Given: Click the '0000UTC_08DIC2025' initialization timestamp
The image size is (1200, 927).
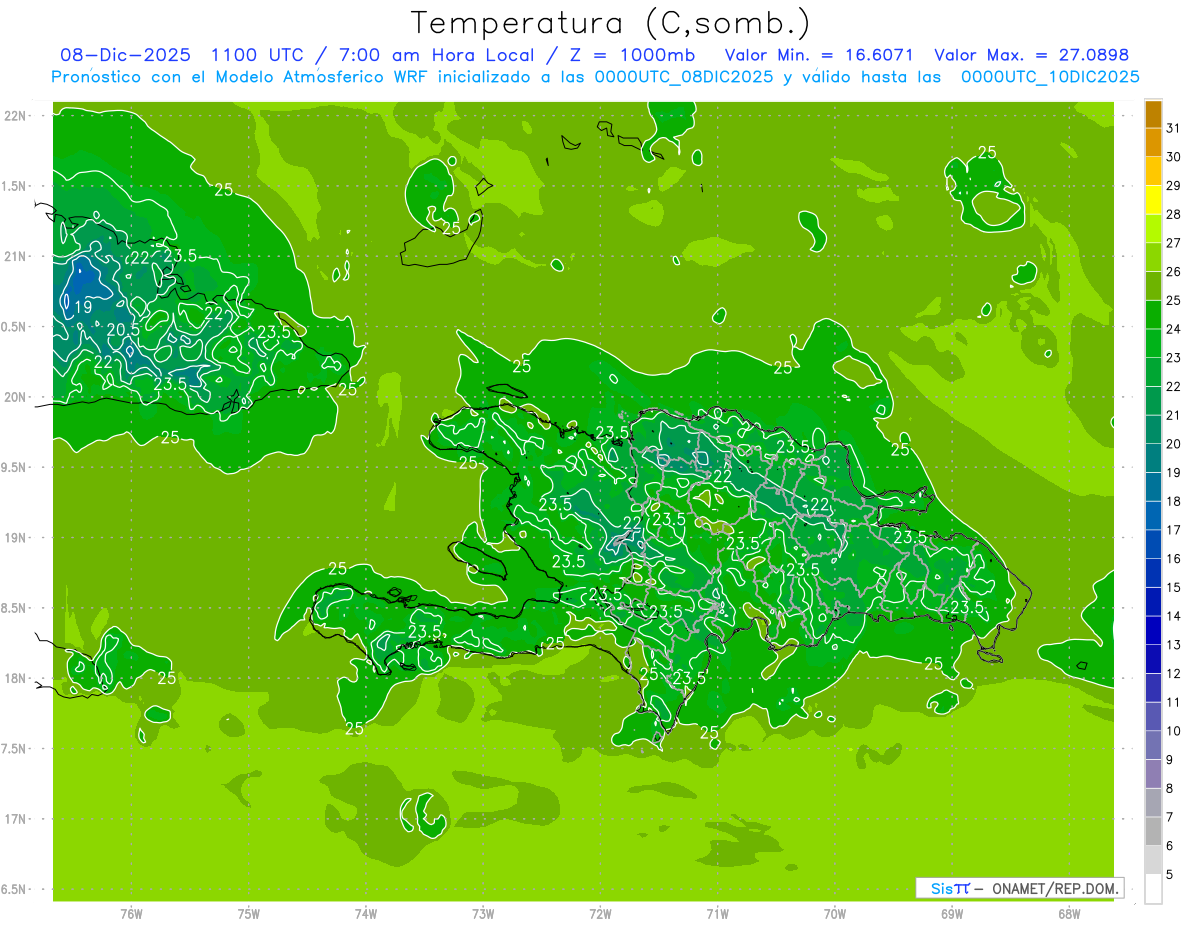Looking at the screenshot, I should tap(683, 77).
